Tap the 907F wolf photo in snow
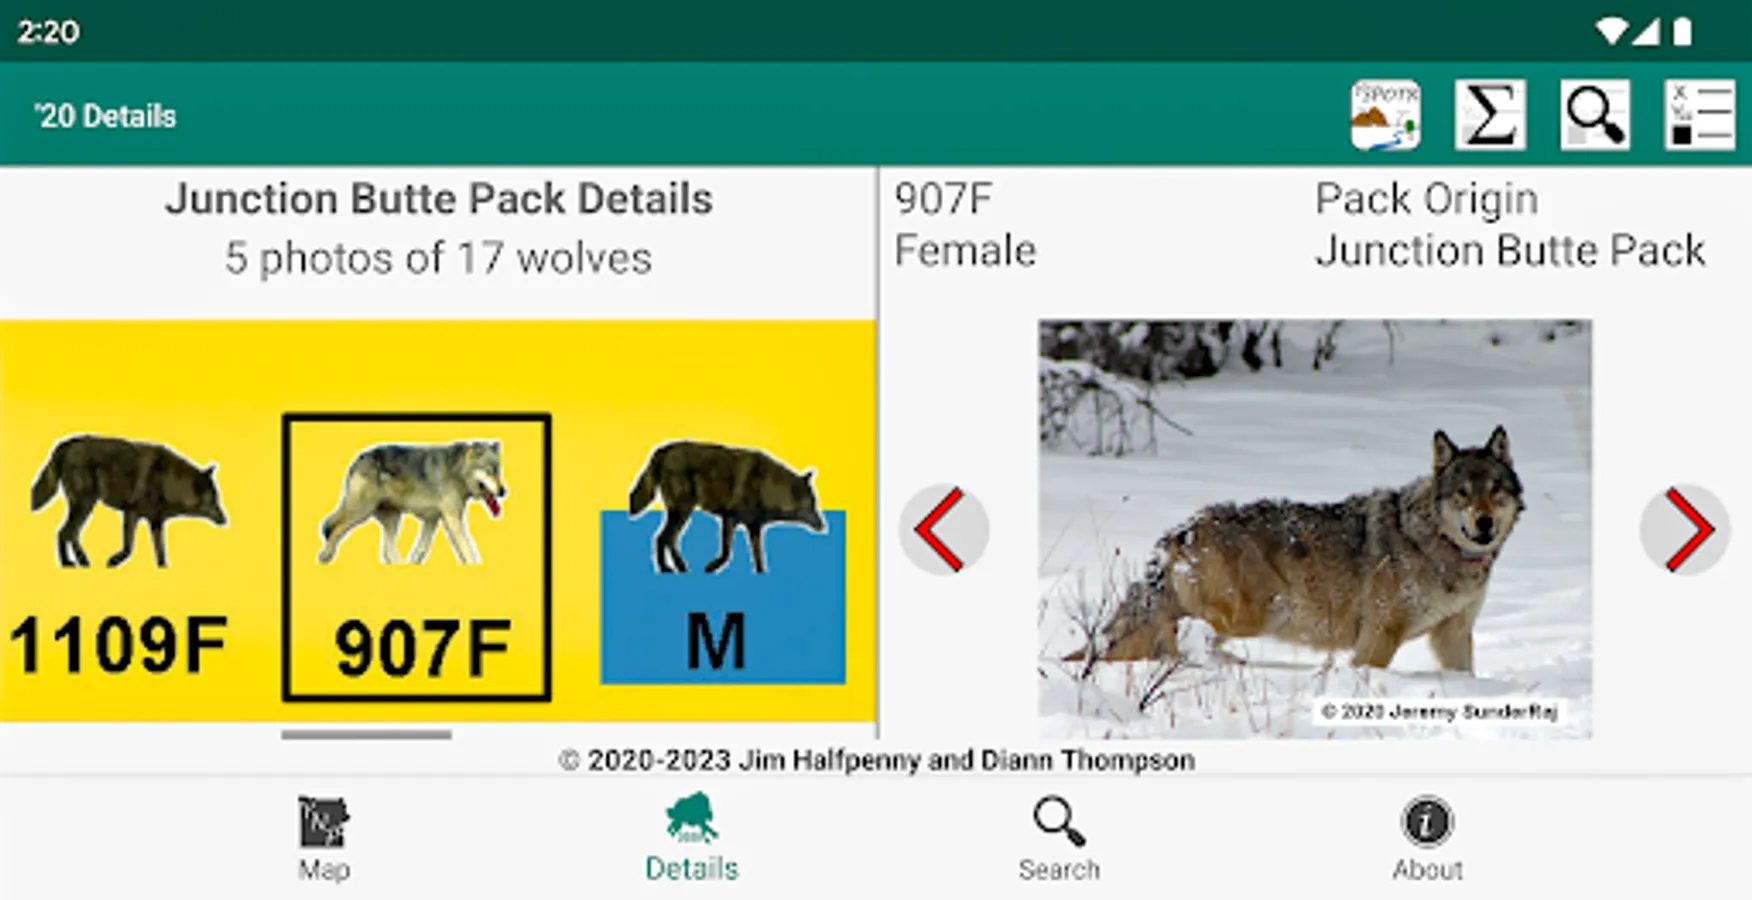Image resolution: width=1752 pixels, height=900 pixels. click(1314, 529)
